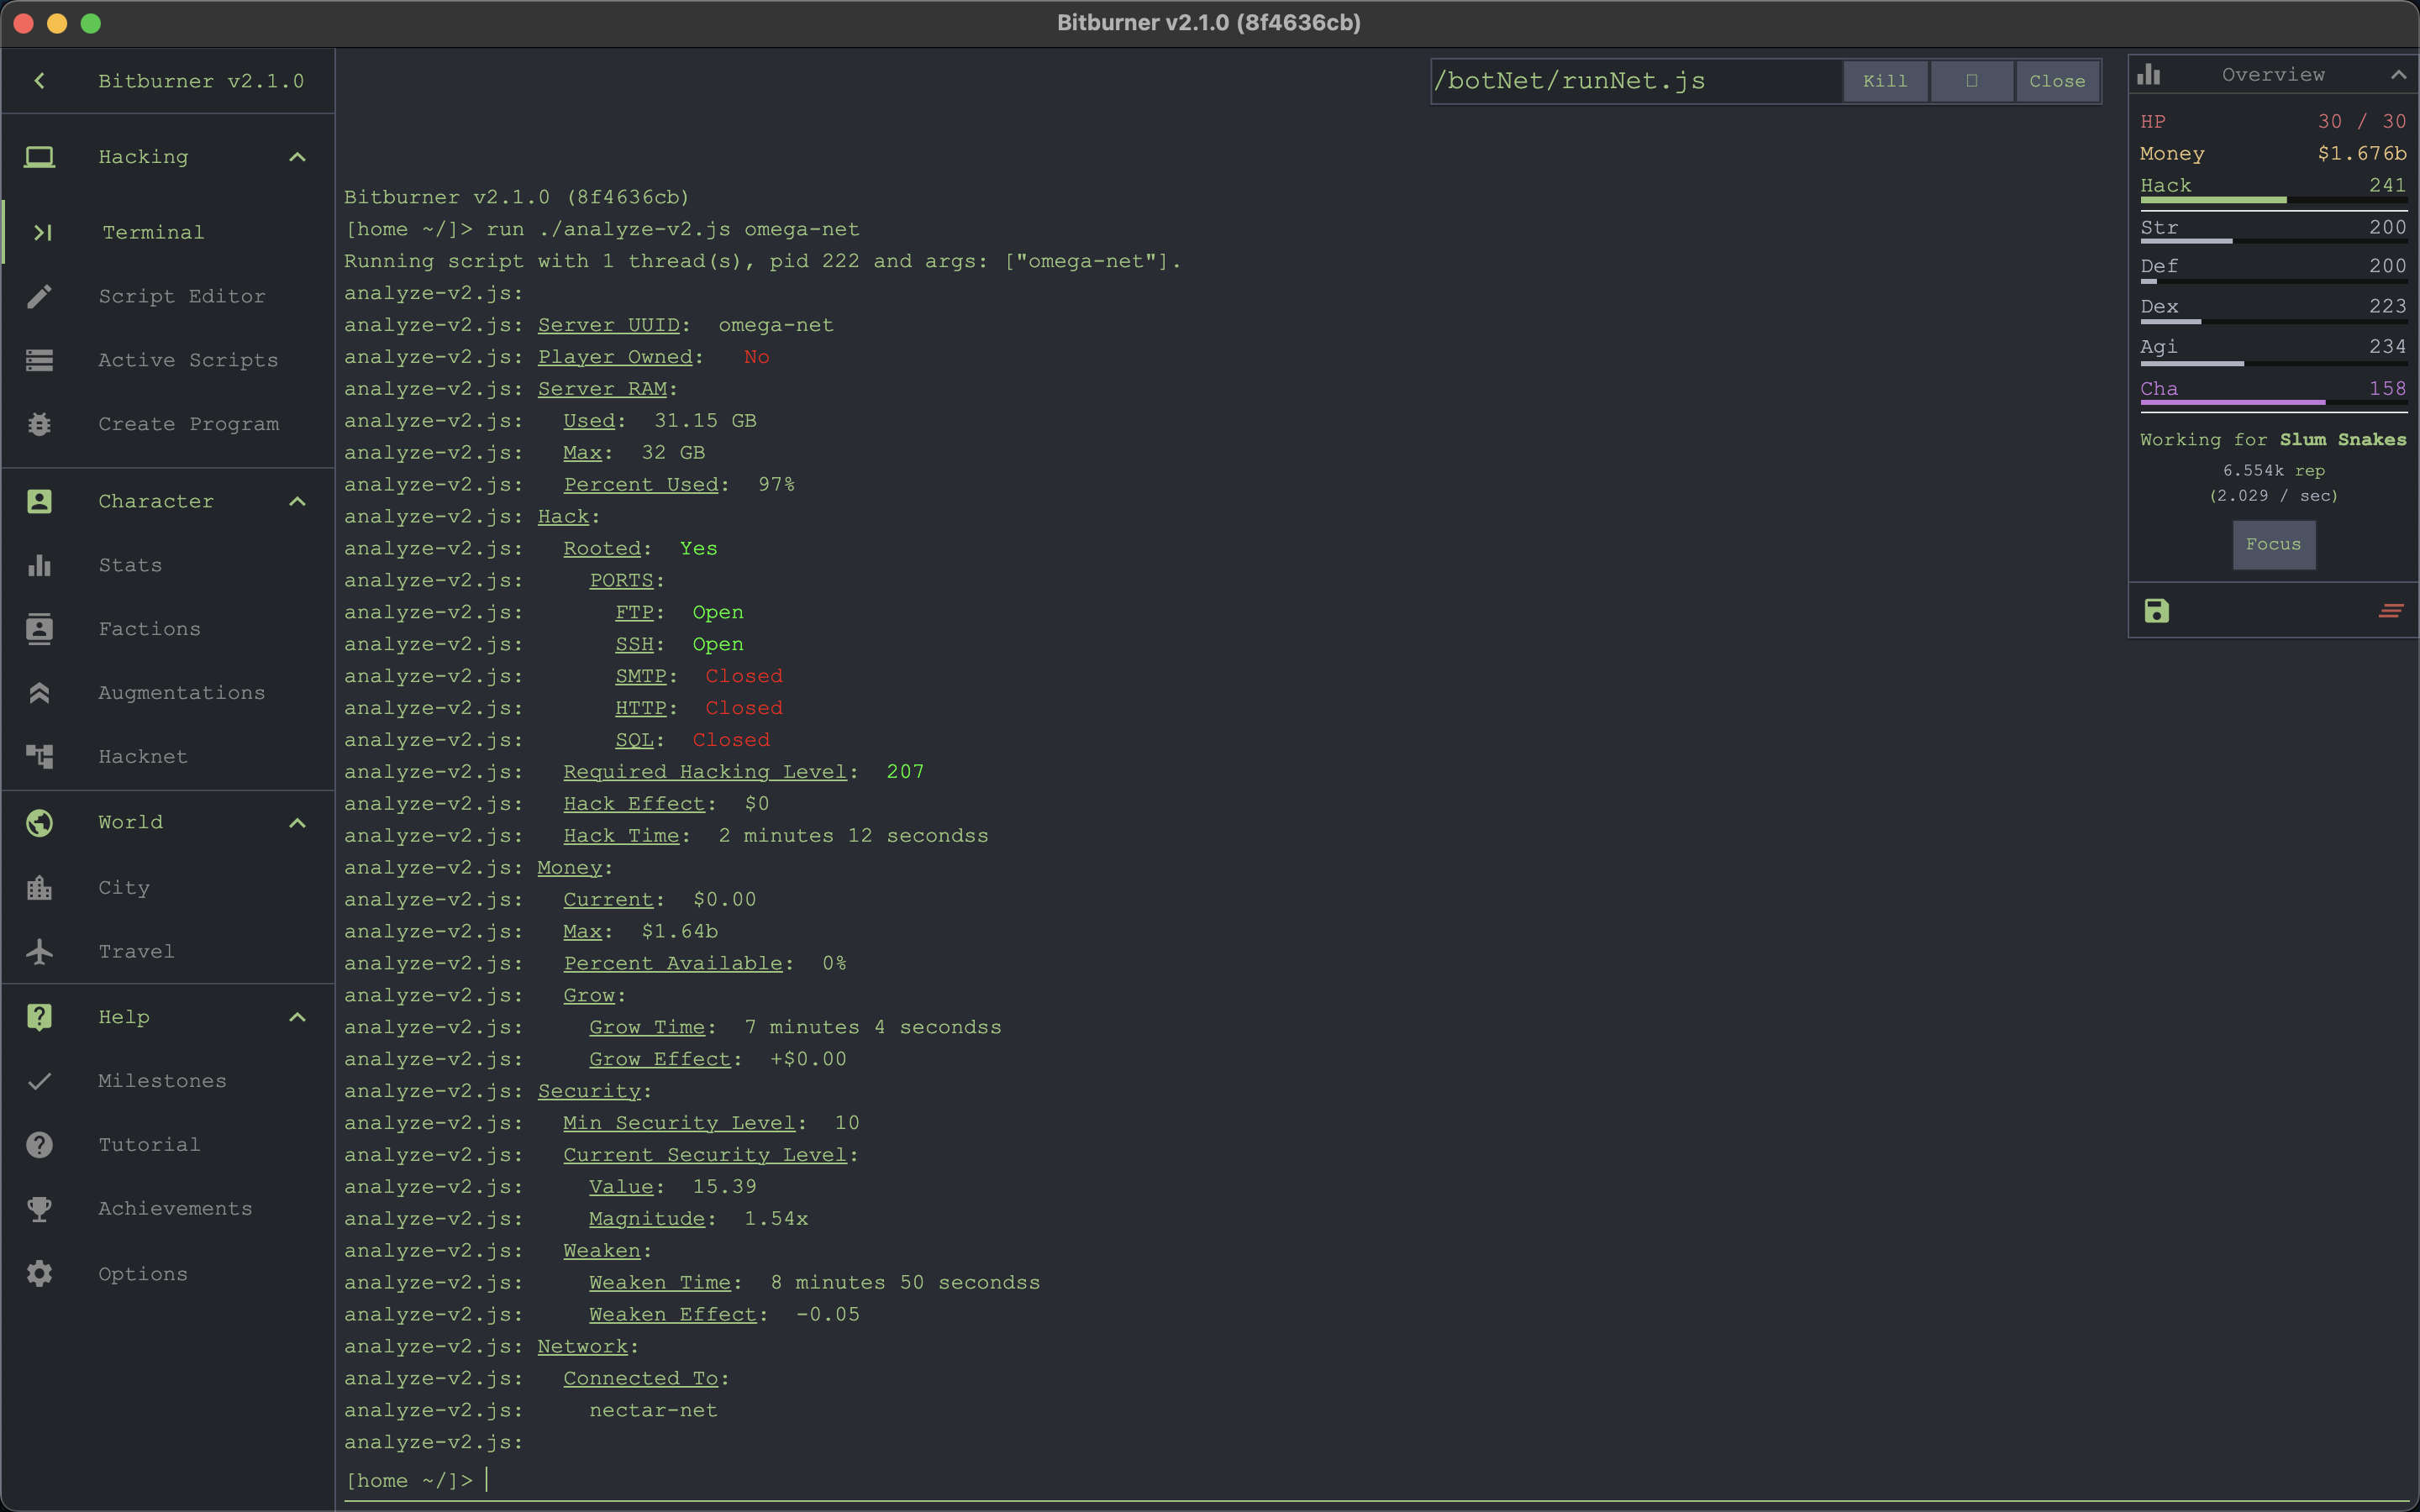
Task: Collapse sidebar using back arrow
Action: (40, 81)
